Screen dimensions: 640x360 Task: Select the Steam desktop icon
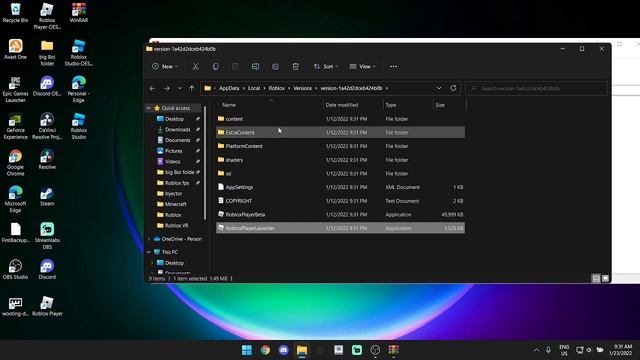click(x=47, y=196)
